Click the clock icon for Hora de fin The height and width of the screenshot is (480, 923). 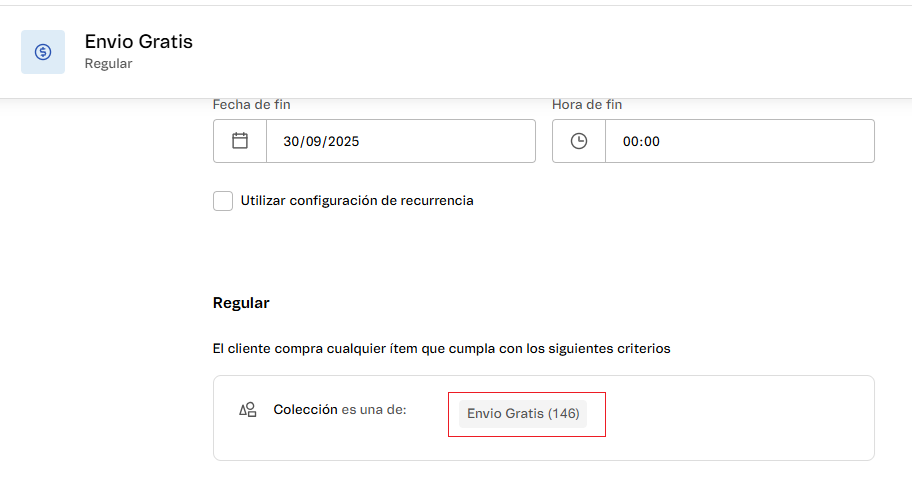tap(579, 141)
